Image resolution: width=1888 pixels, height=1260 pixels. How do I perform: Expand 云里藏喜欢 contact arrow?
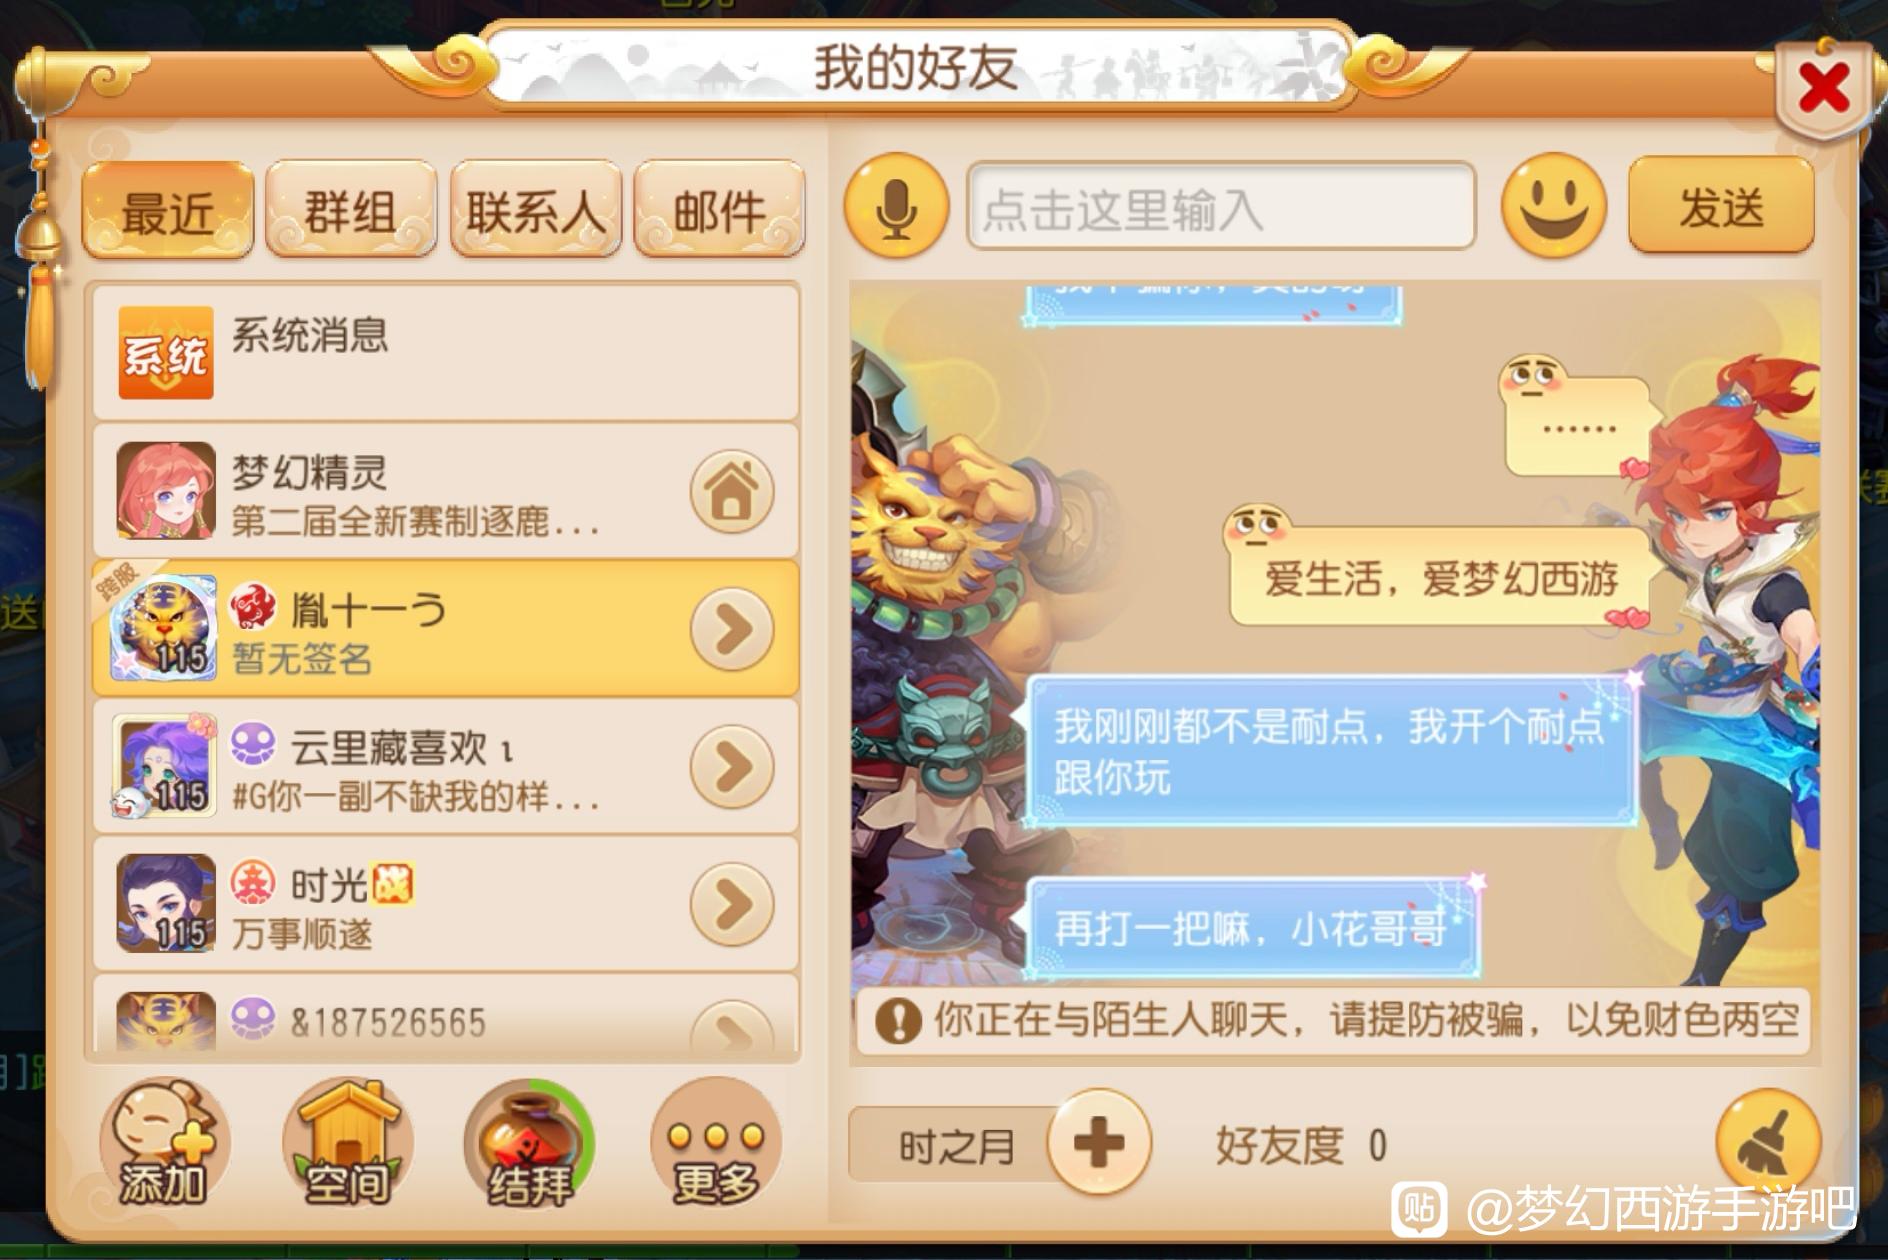pos(732,767)
